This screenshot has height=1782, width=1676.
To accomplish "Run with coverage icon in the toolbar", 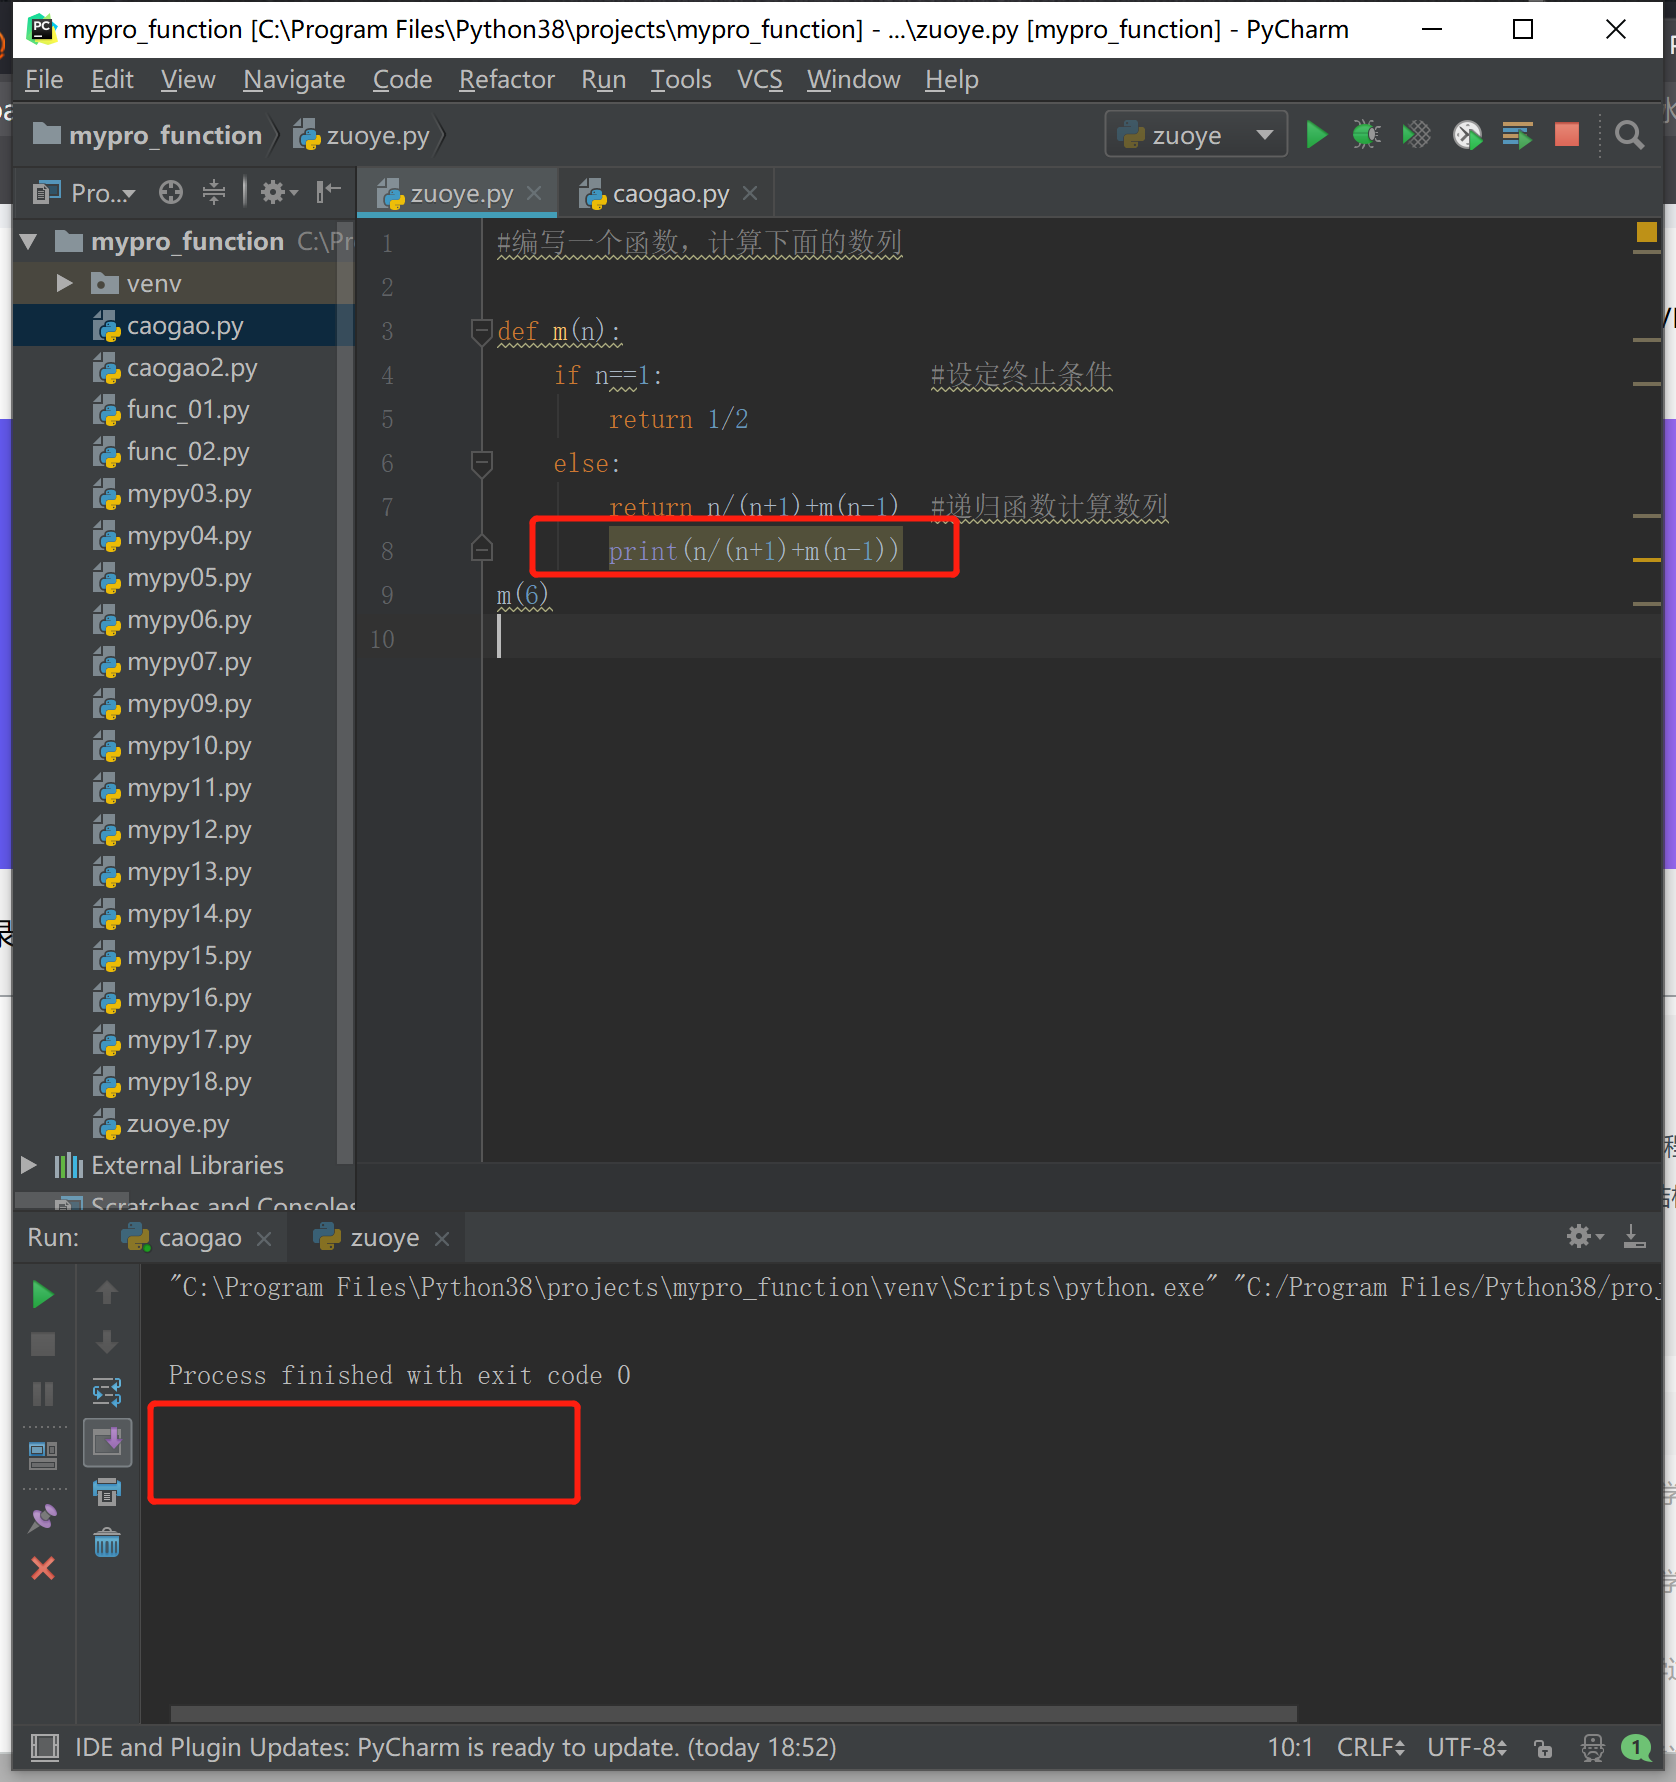I will click(1416, 134).
